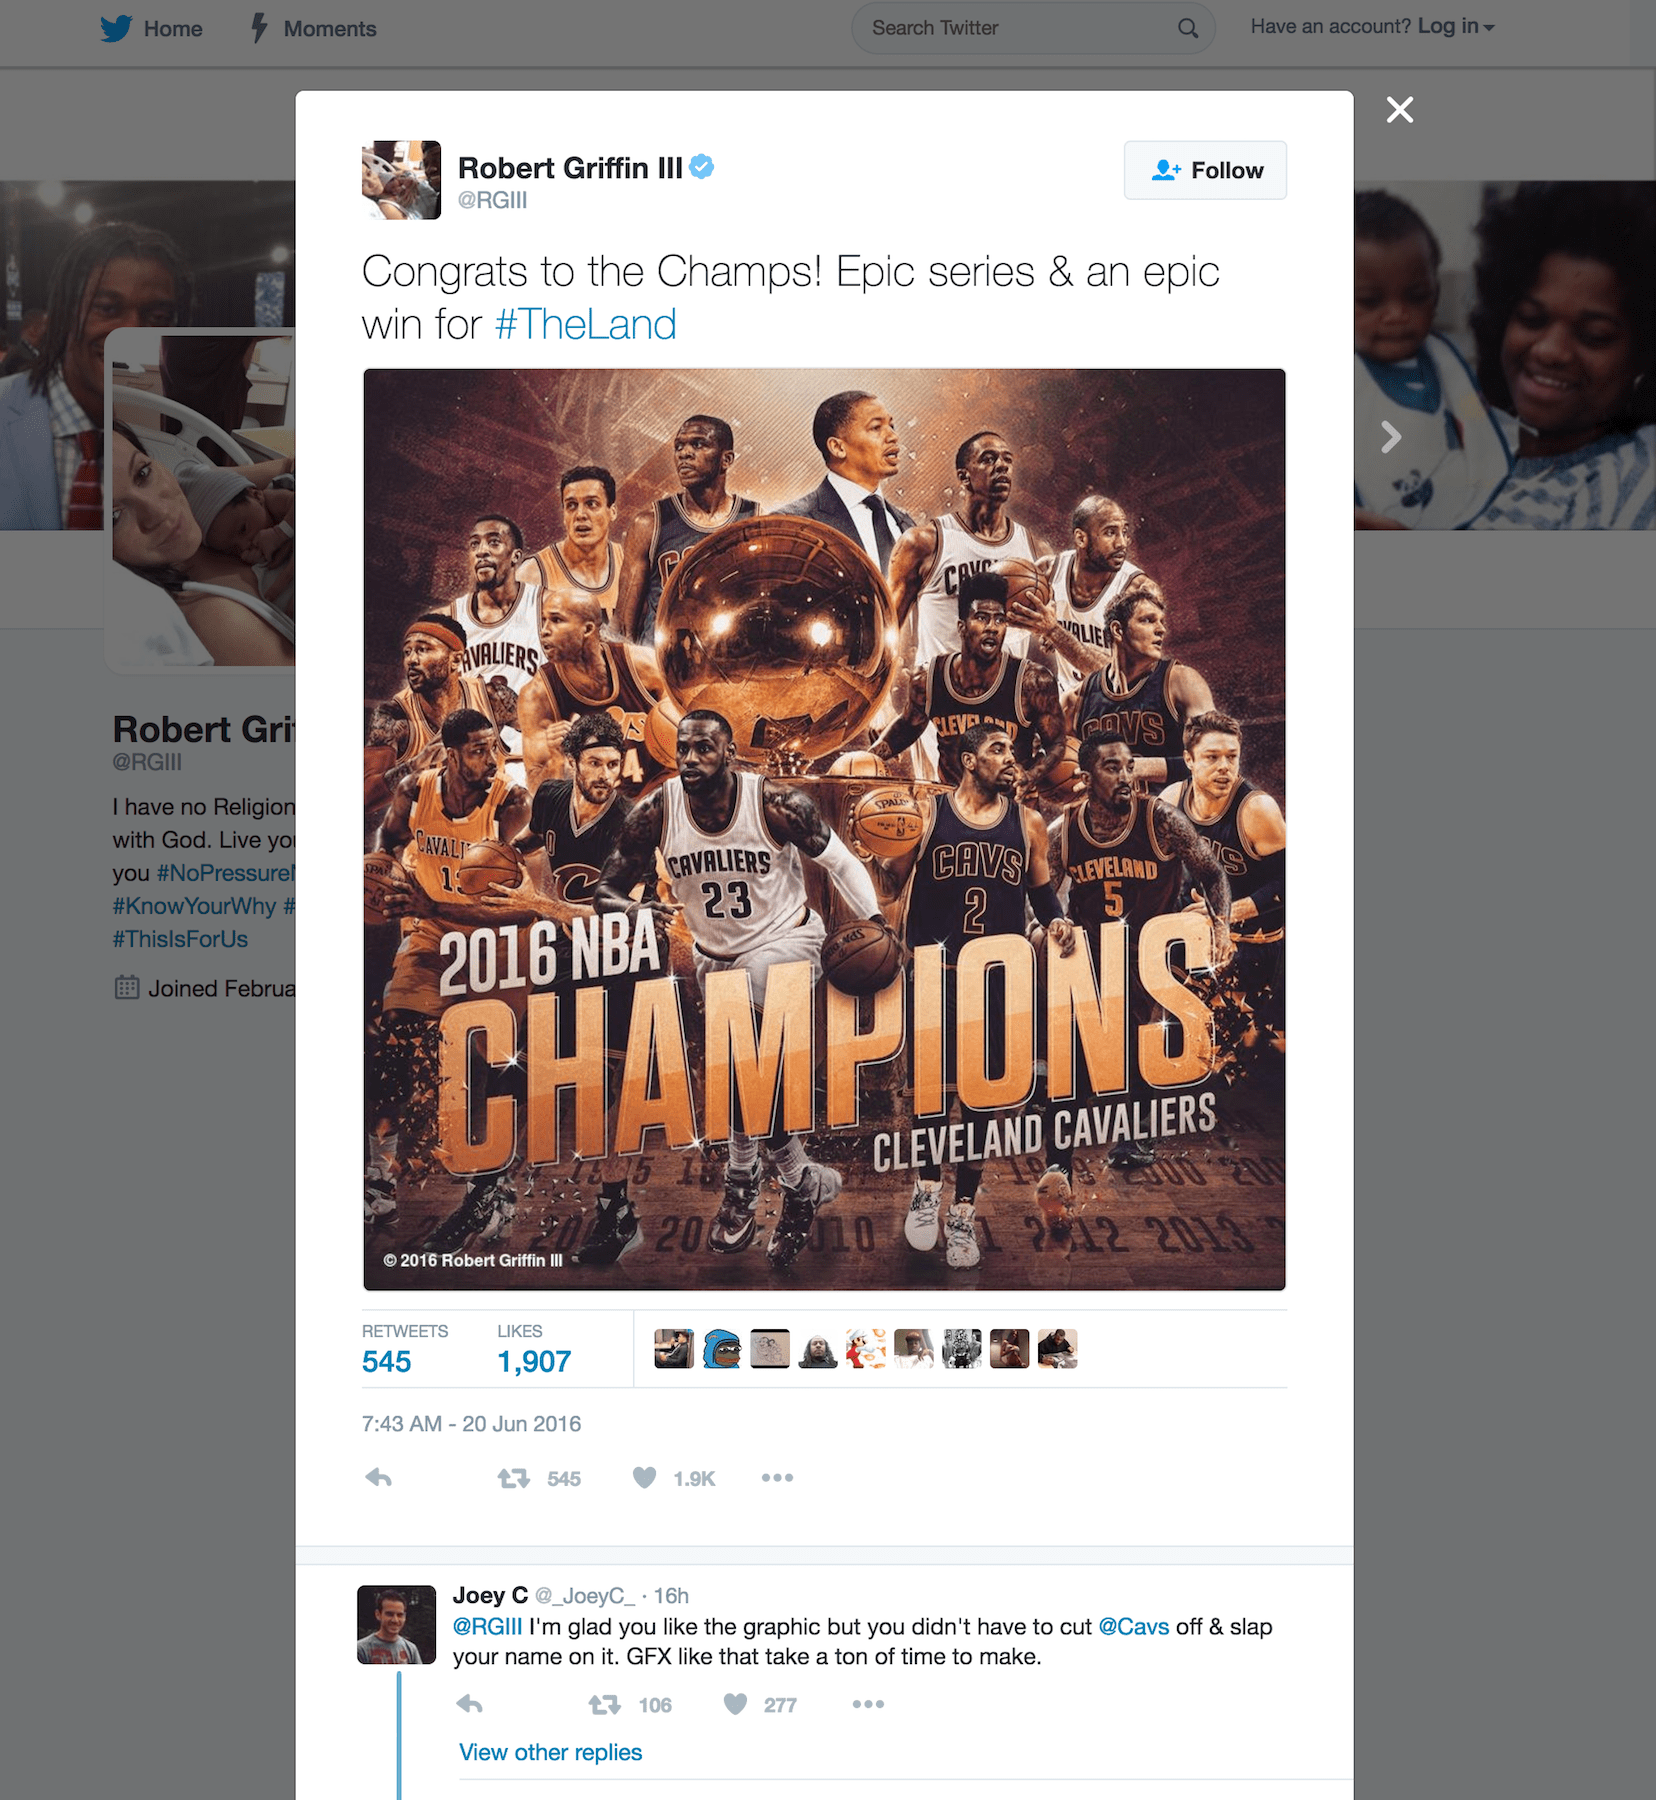Click the Twitter bird Home icon
This screenshot has width=1656, height=1800.
click(116, 28)
